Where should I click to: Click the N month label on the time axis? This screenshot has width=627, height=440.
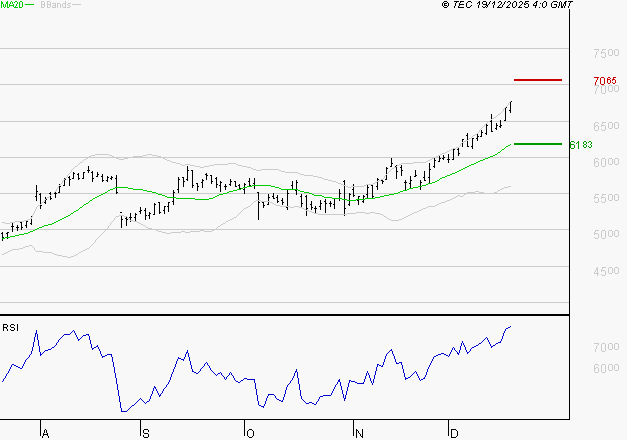pos(359,434)
